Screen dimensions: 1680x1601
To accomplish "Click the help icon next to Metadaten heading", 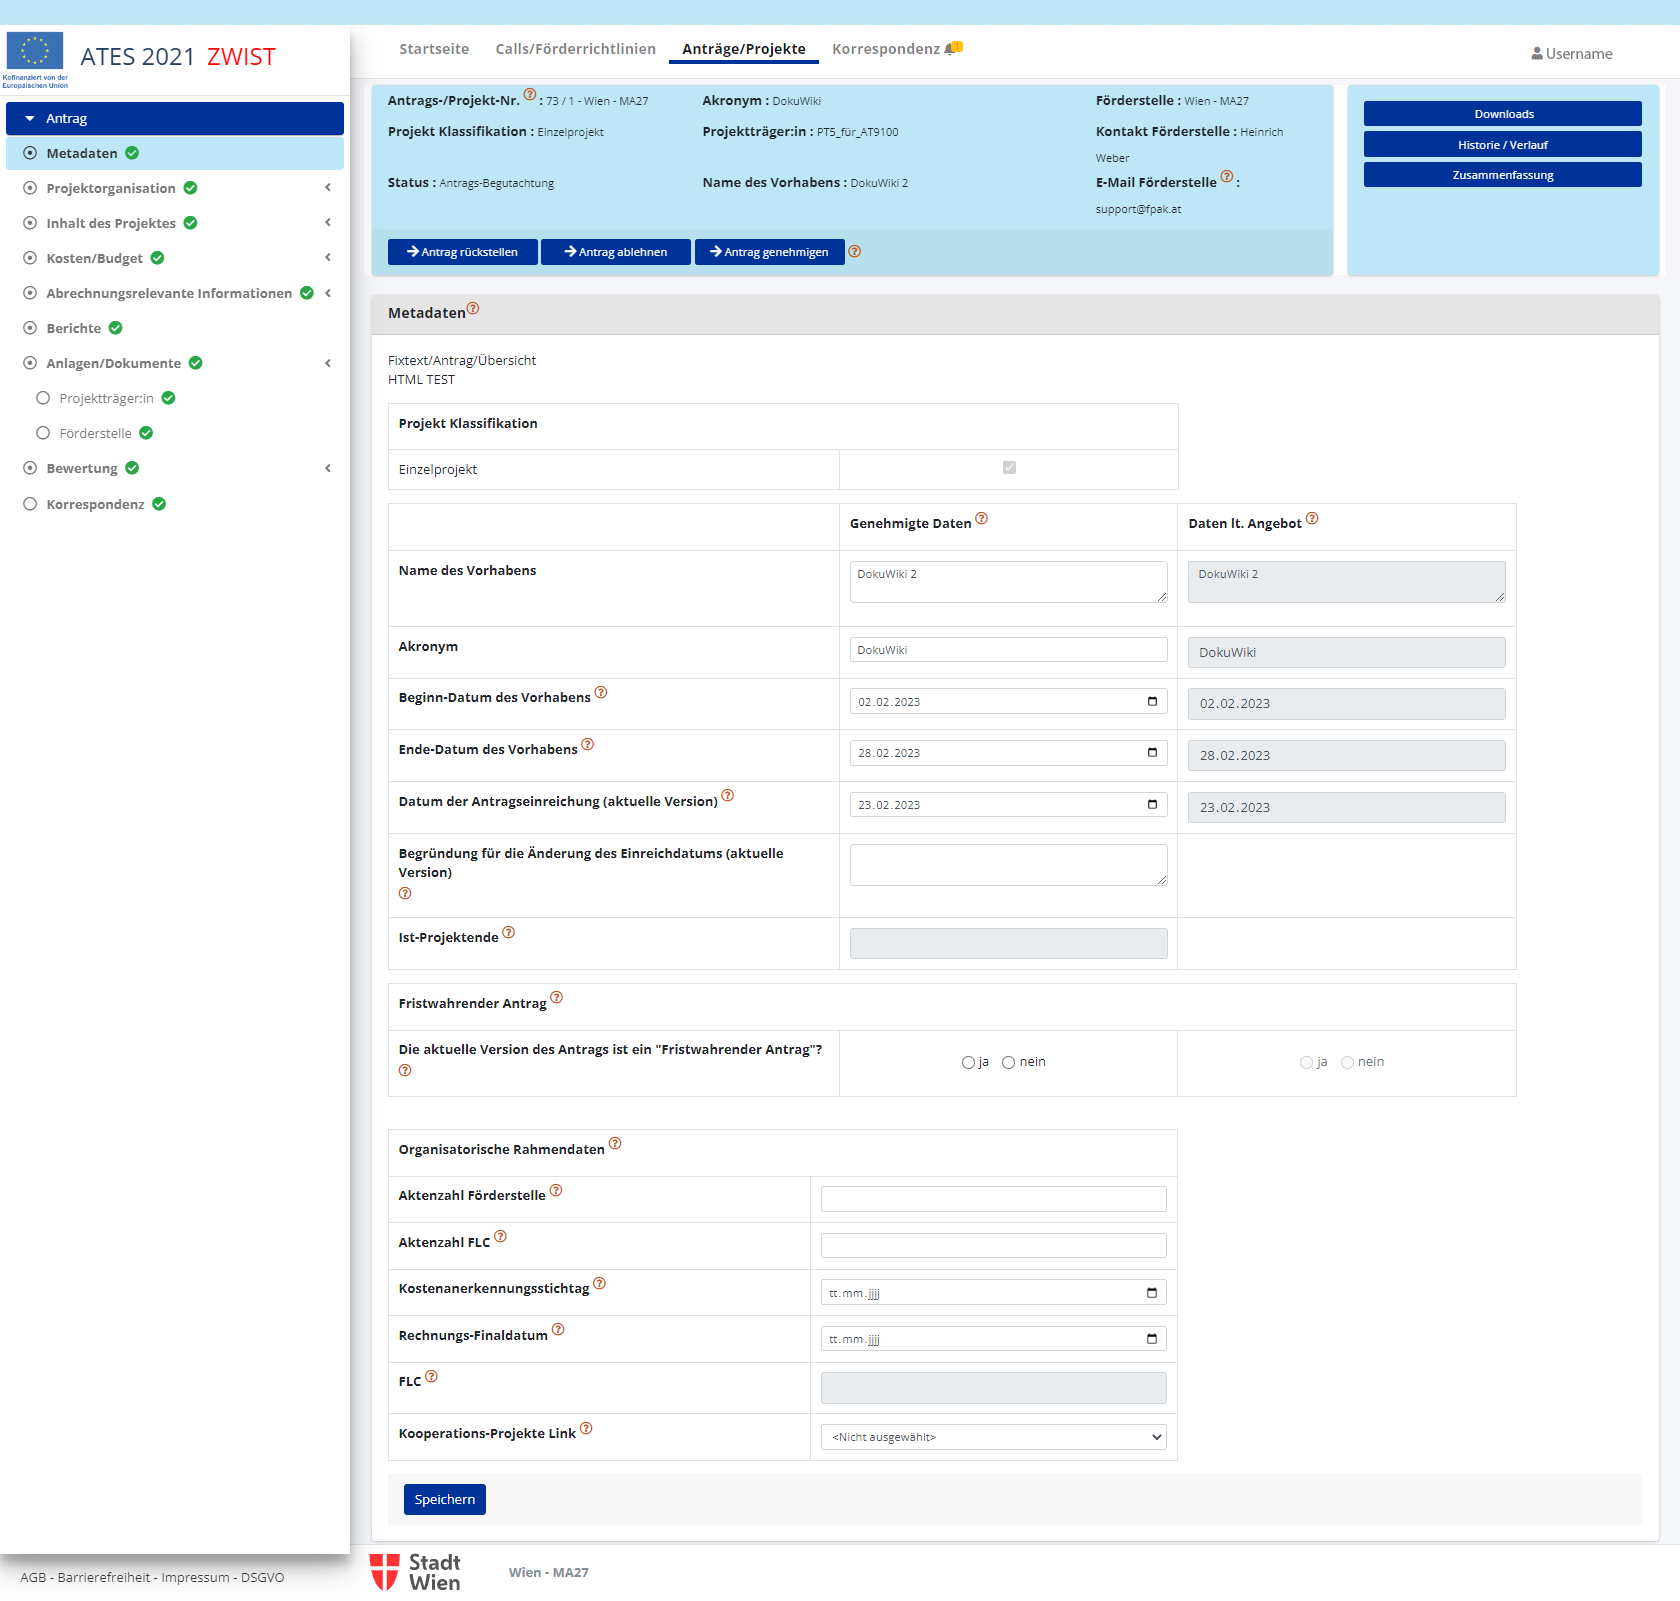I will (x=473, y=309).
